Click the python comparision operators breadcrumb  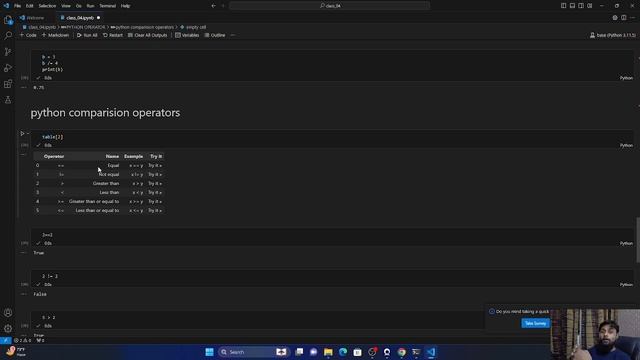click(142, 27)
